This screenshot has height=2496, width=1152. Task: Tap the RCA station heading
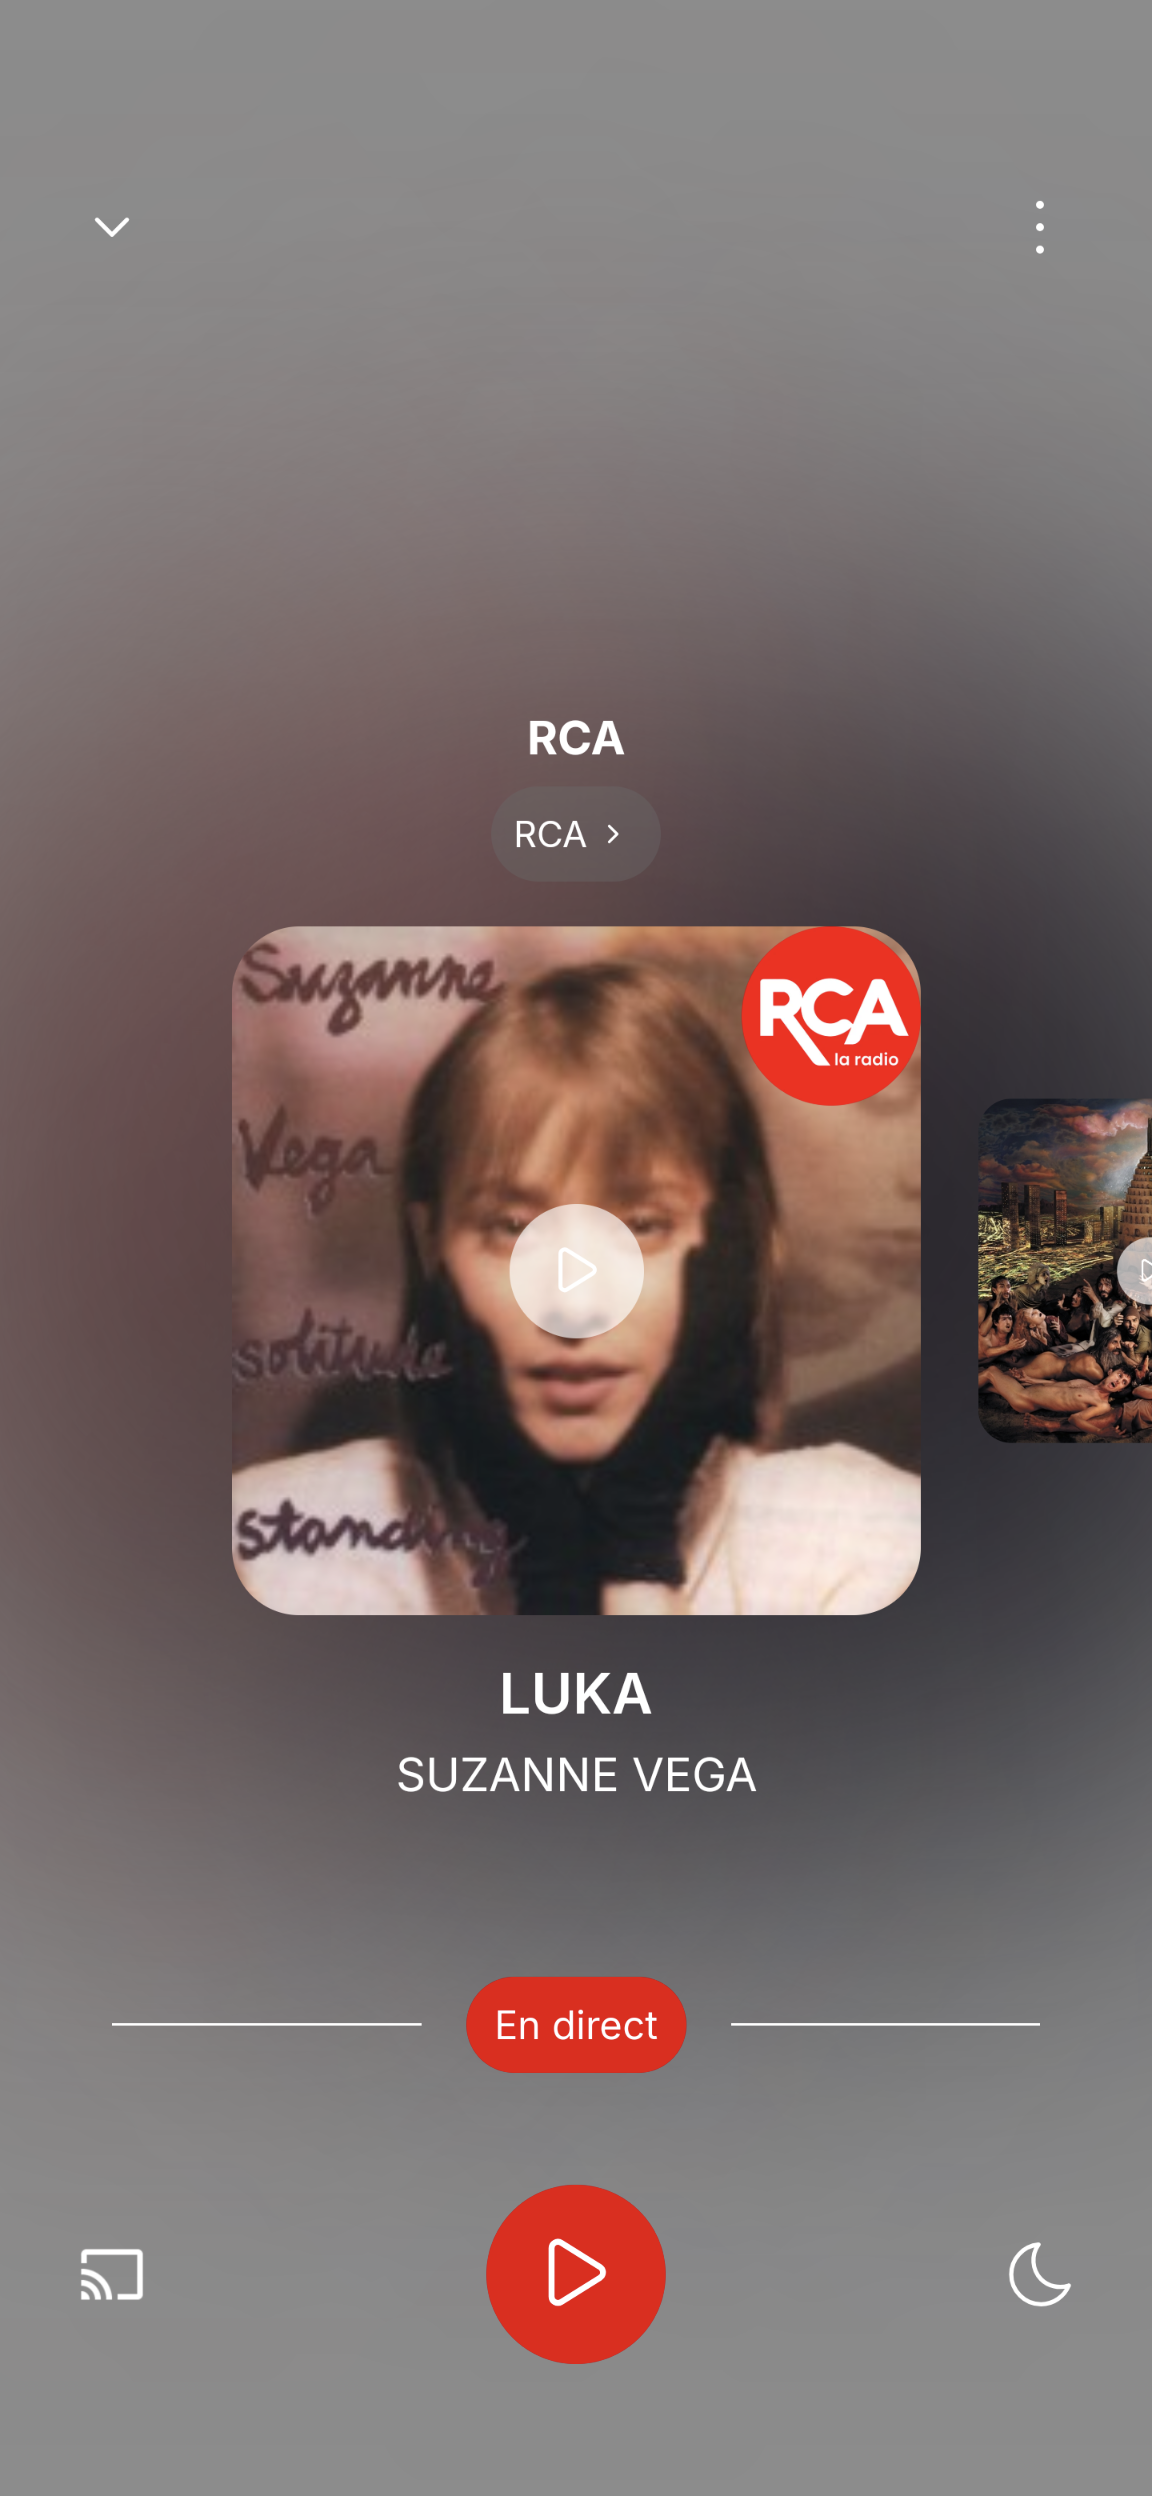pyautogui.click(x=576, y=738)
